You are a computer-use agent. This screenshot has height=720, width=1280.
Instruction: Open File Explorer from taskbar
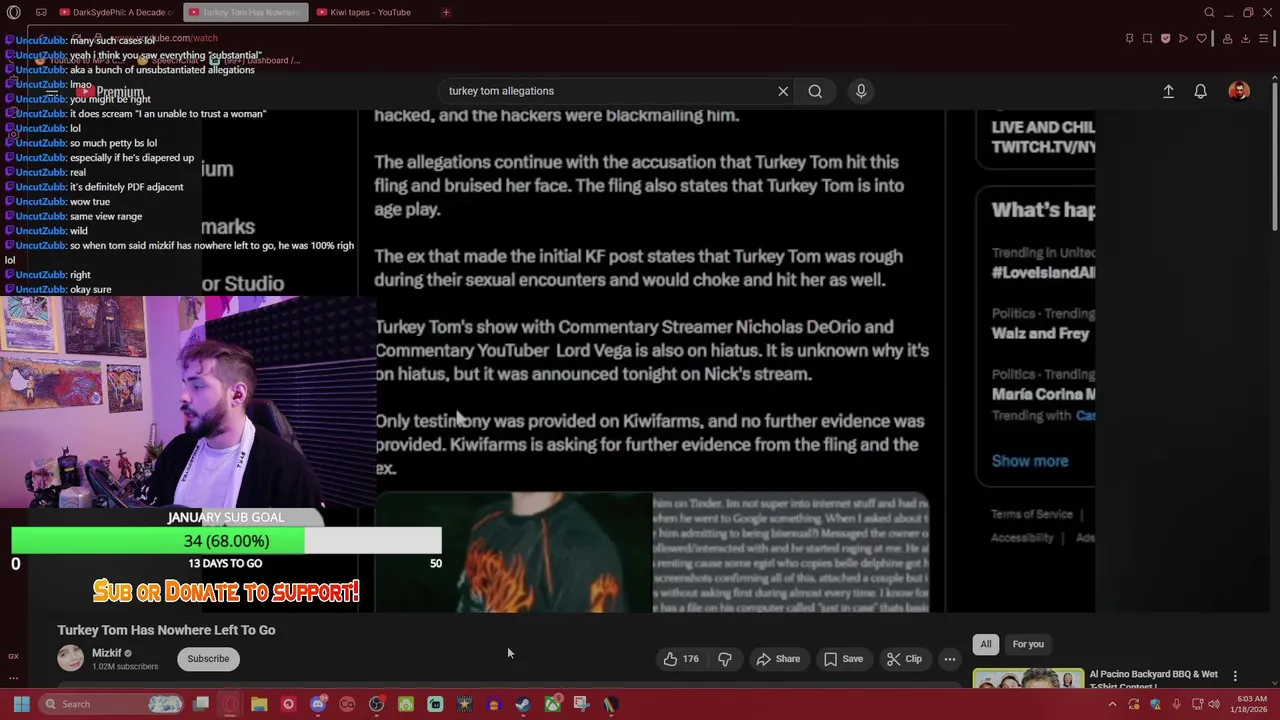click(259, 704)
